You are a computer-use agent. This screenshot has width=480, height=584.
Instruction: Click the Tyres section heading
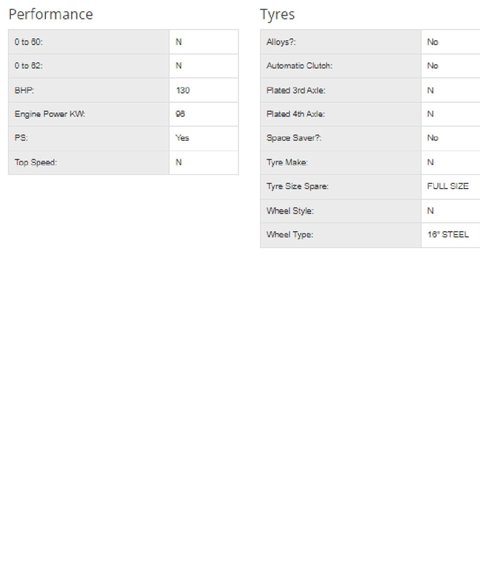[277, 15]
